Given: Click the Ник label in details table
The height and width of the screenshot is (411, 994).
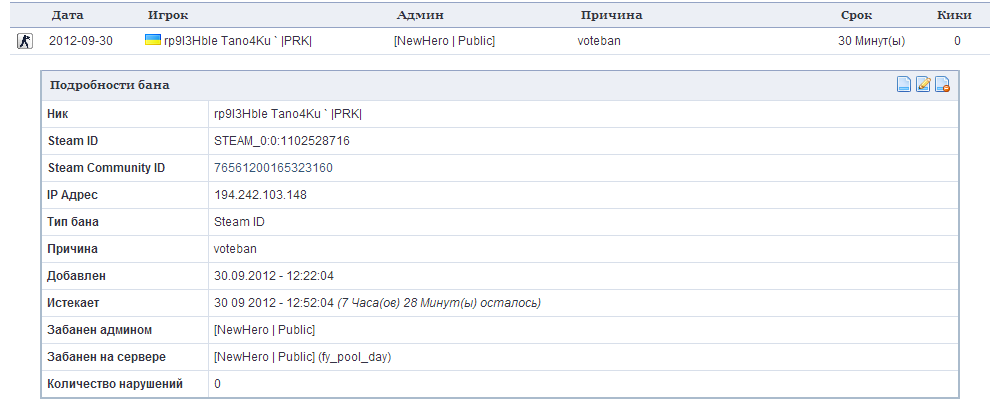Looking at the screenshot, I should 58,114.
